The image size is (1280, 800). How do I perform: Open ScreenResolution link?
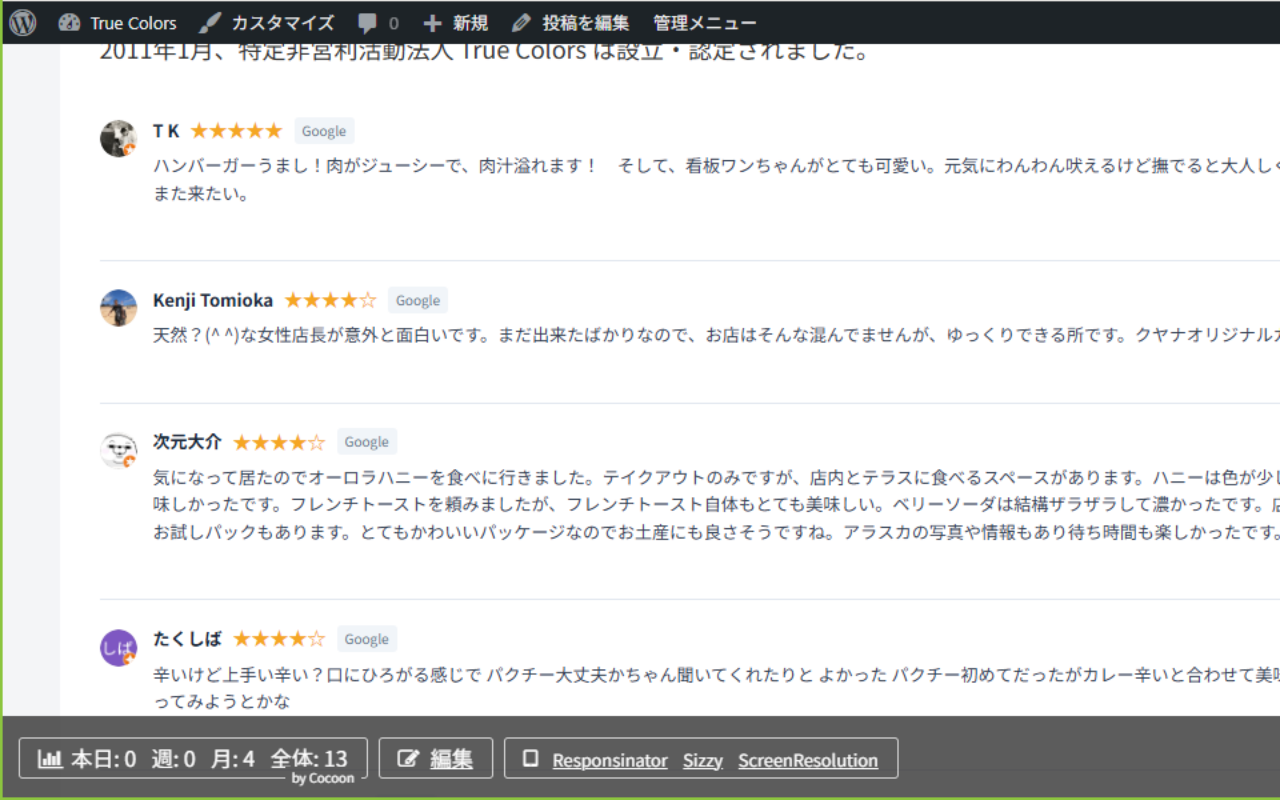(808, 760)
